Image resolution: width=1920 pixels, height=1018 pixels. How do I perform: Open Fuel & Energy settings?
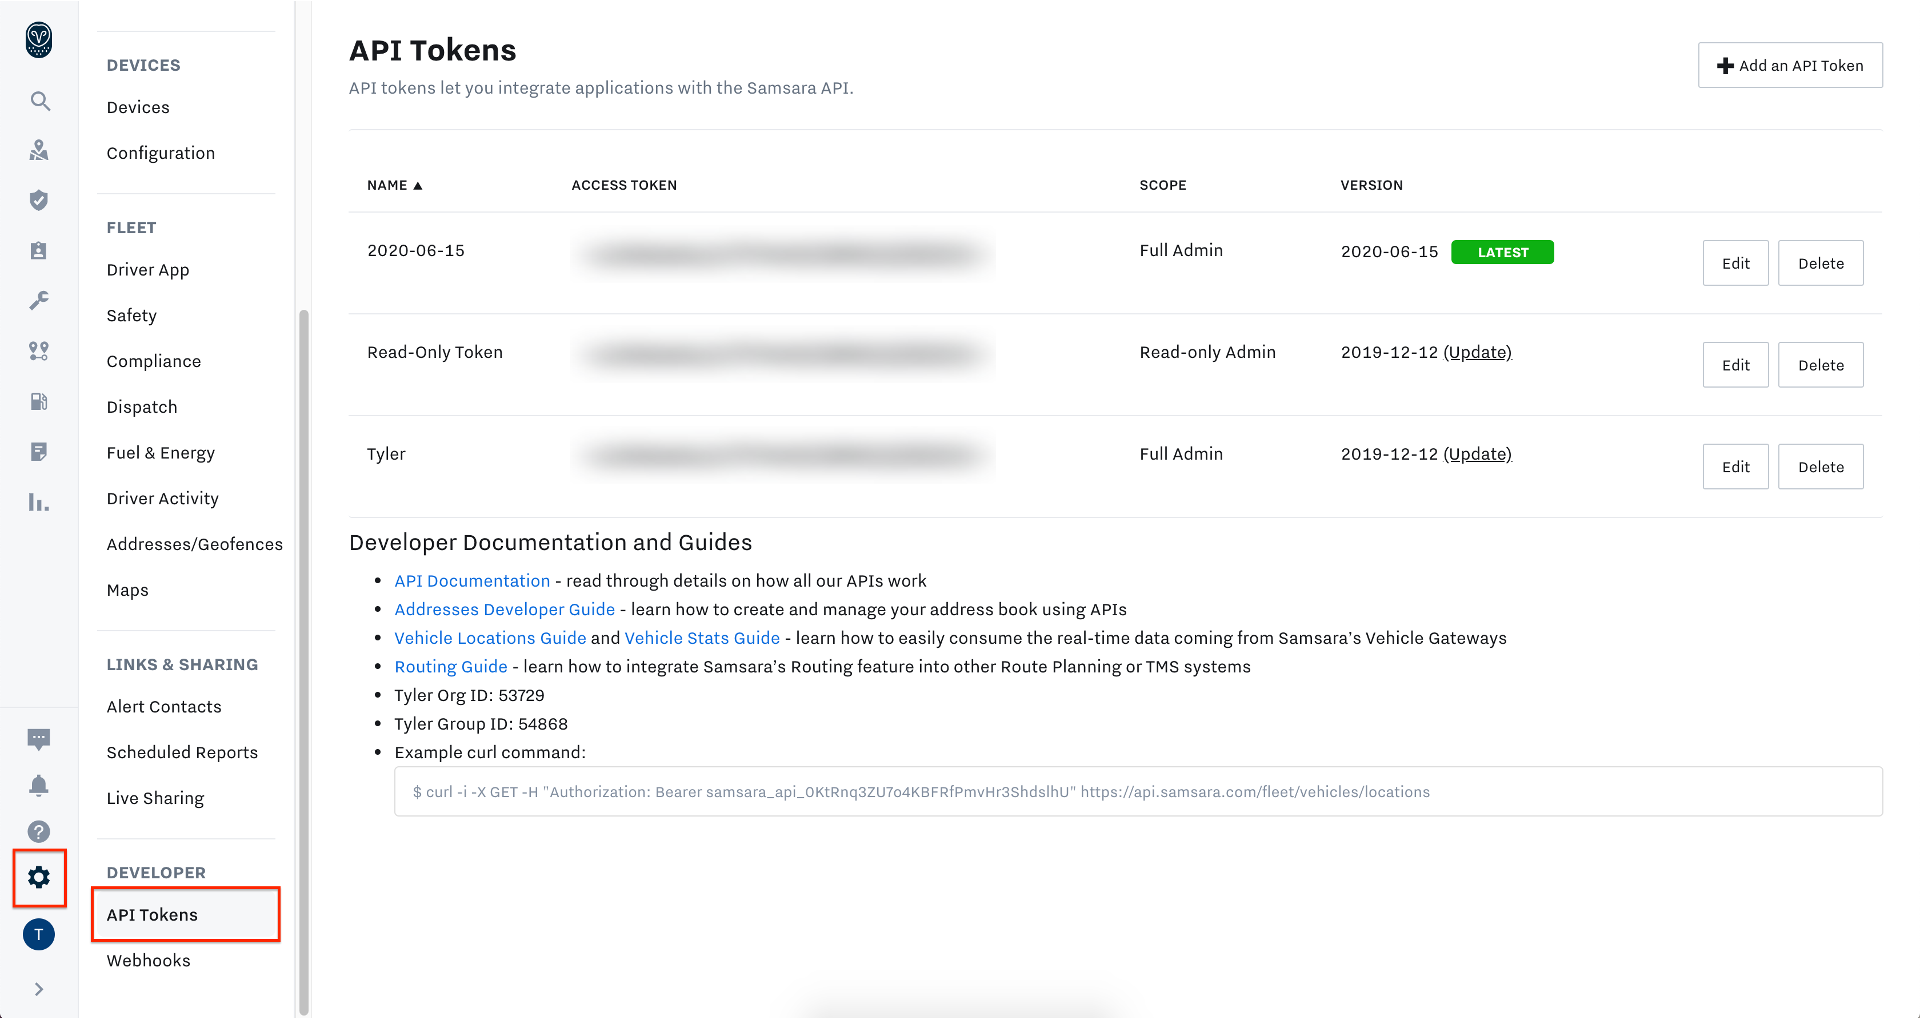tap(161, 453)
